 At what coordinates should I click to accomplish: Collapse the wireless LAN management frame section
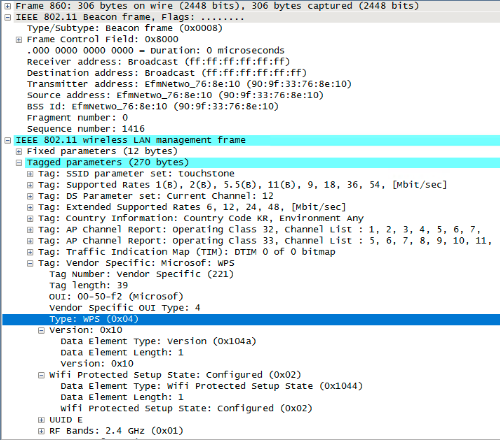point(8,140)
